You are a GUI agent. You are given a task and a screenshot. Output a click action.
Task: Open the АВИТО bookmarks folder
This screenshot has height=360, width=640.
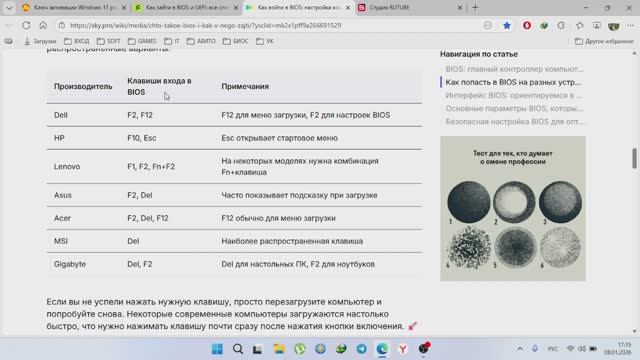(x=201, y=41)
